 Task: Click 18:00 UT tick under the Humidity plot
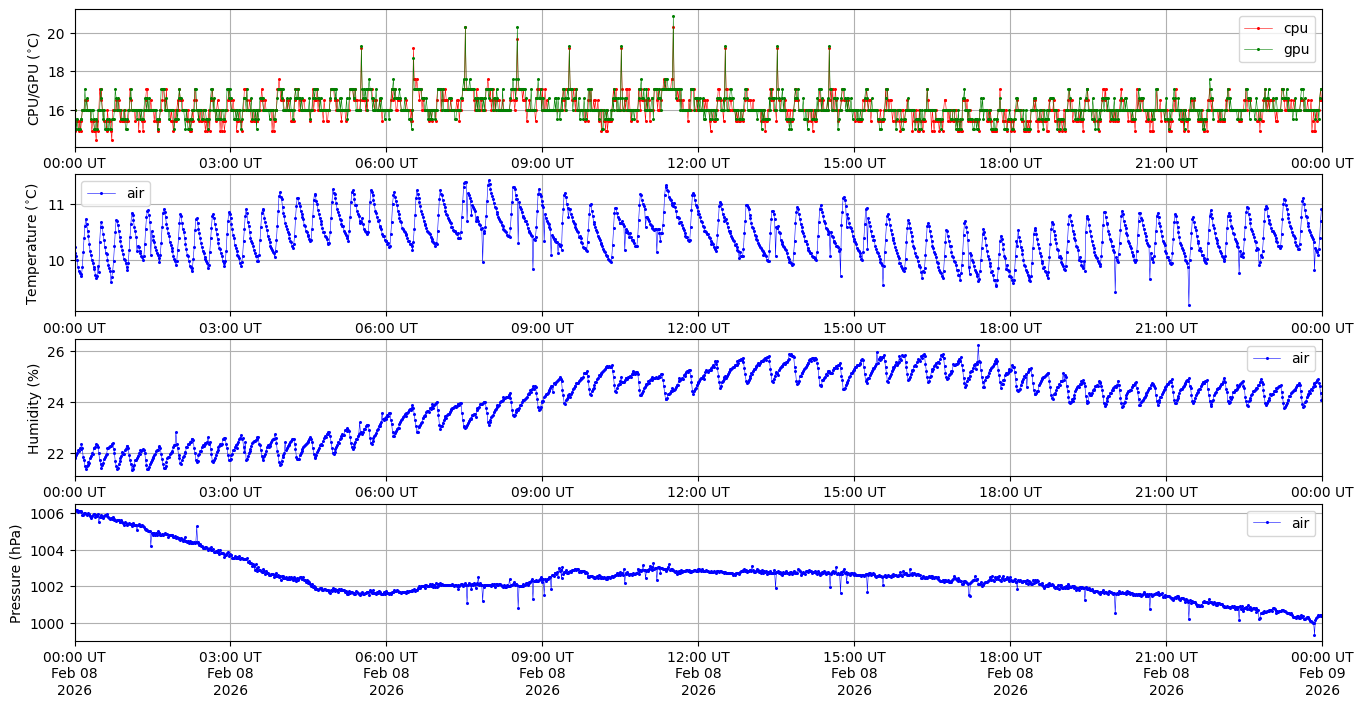(x=1010, y=491)
